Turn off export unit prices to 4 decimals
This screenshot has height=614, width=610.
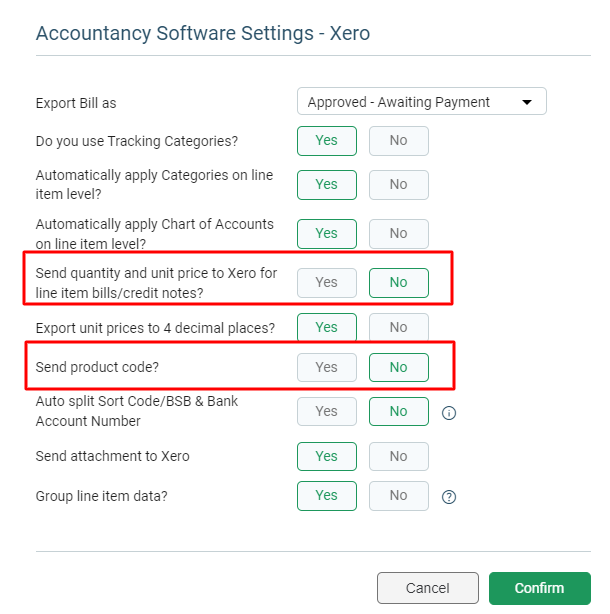click(x=399, y=327)
